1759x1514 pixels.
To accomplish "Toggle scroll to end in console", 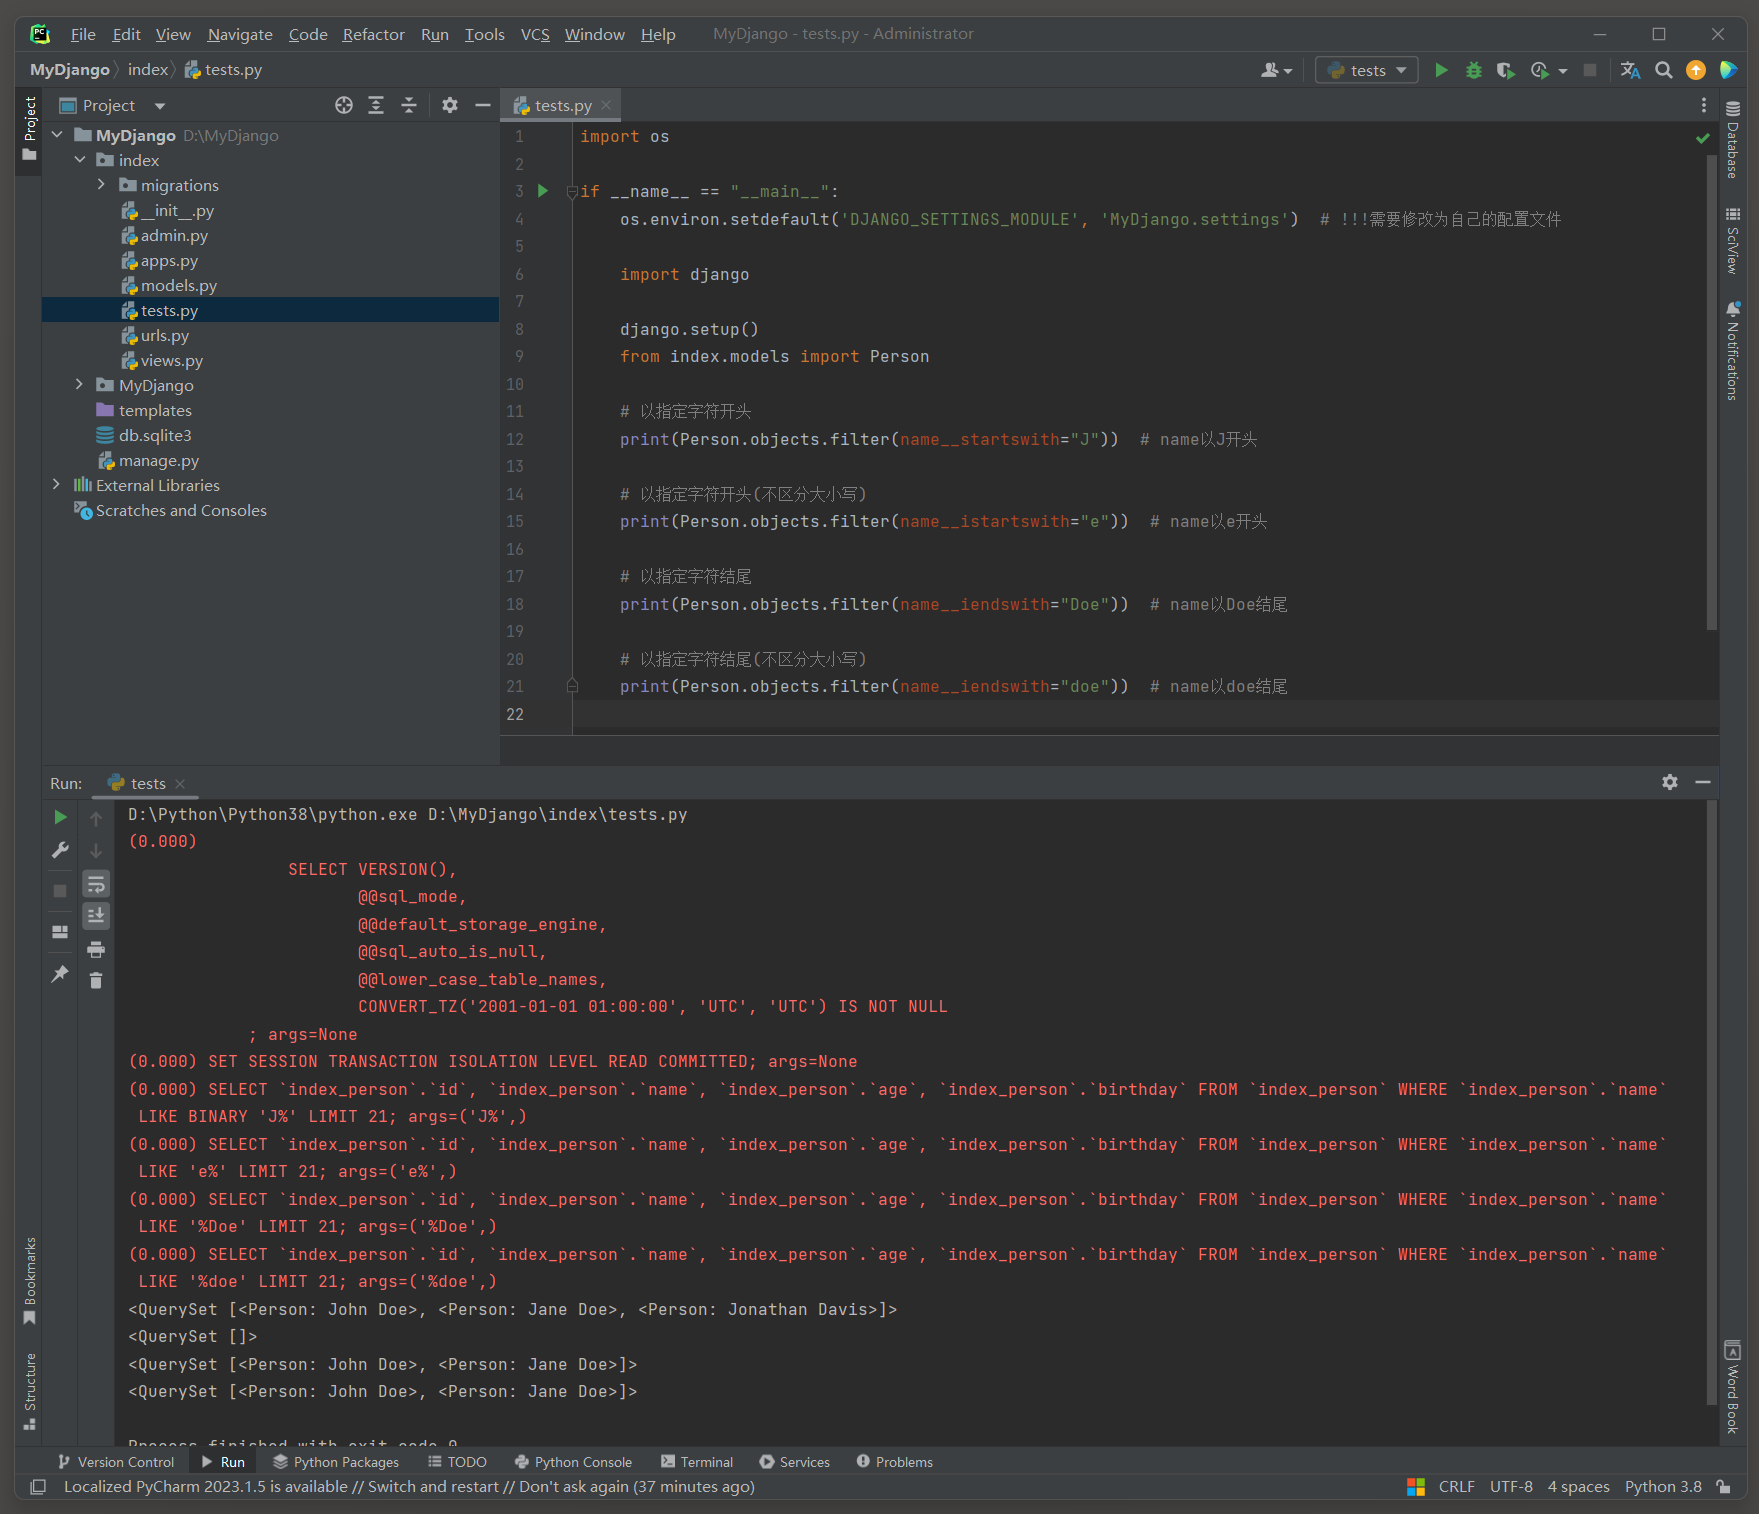I will tap(96, 916).
